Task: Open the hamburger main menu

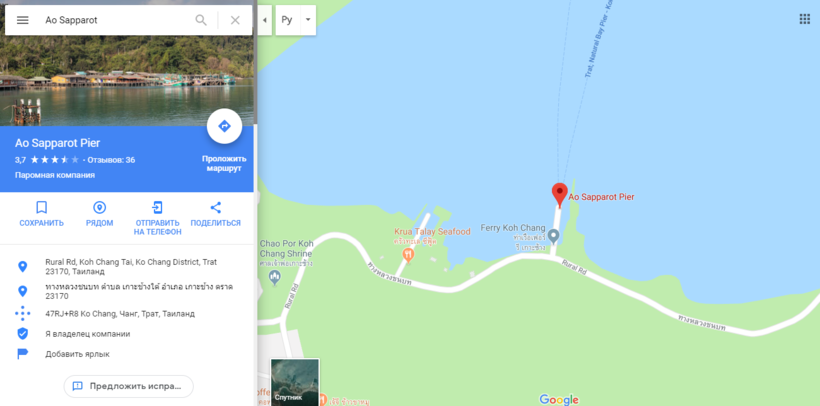Action: pos(22,20)
